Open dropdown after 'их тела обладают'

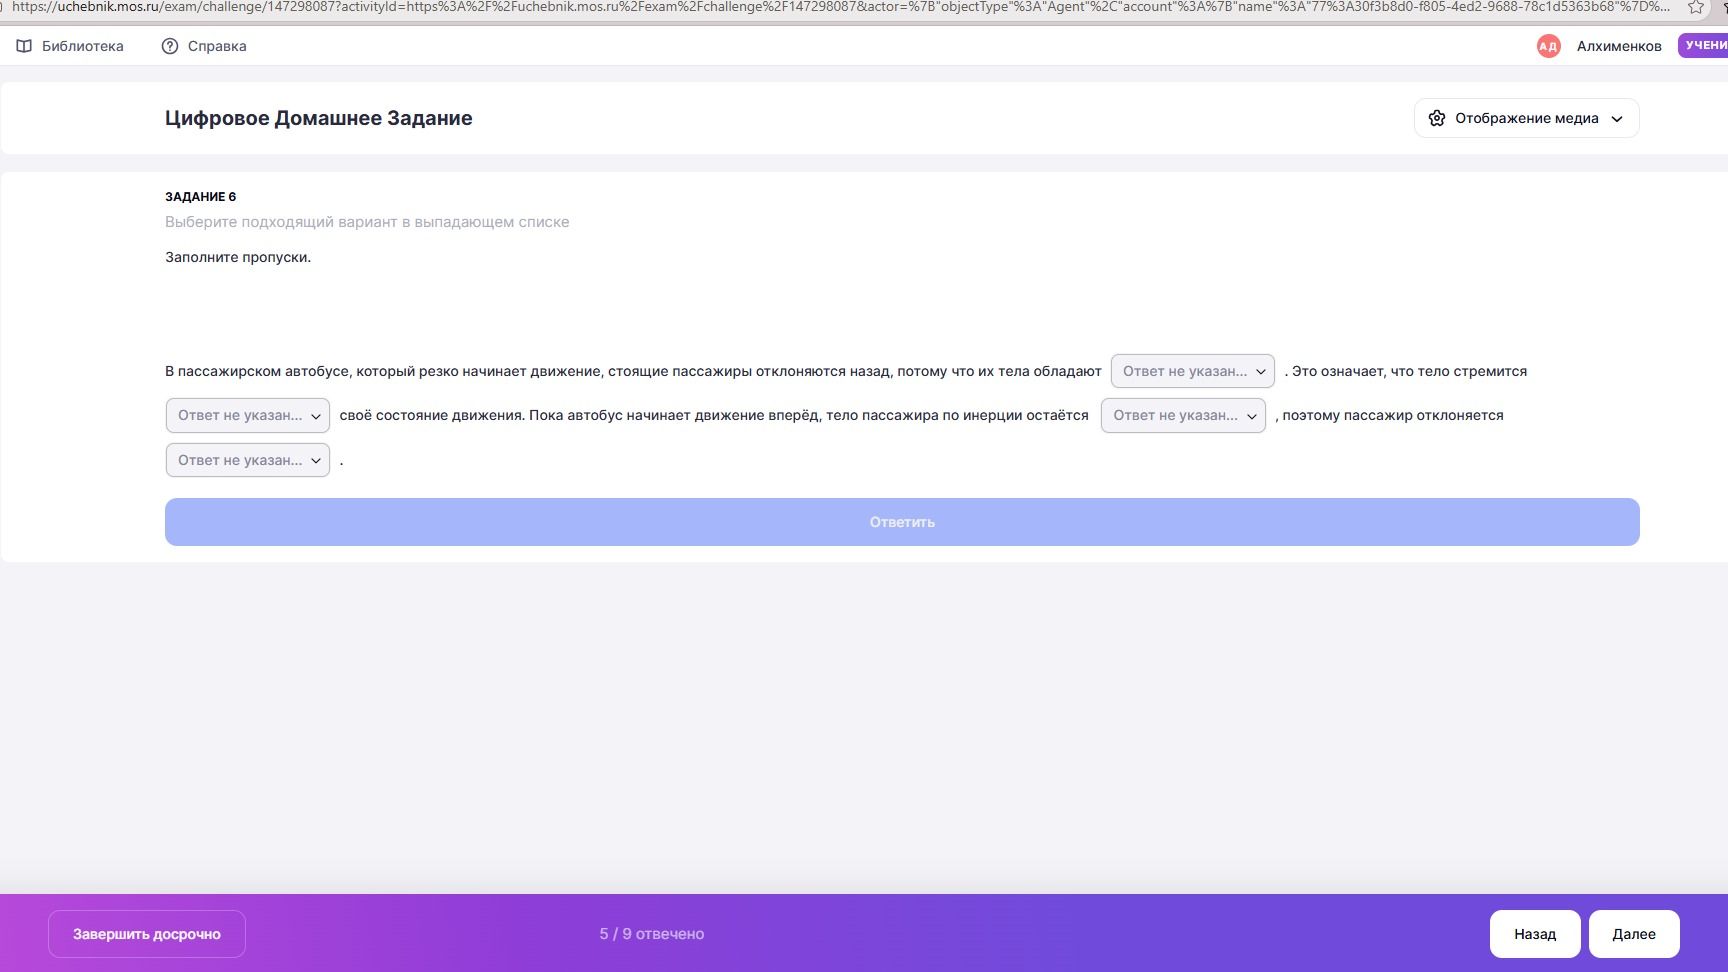tap(1192, 371)
